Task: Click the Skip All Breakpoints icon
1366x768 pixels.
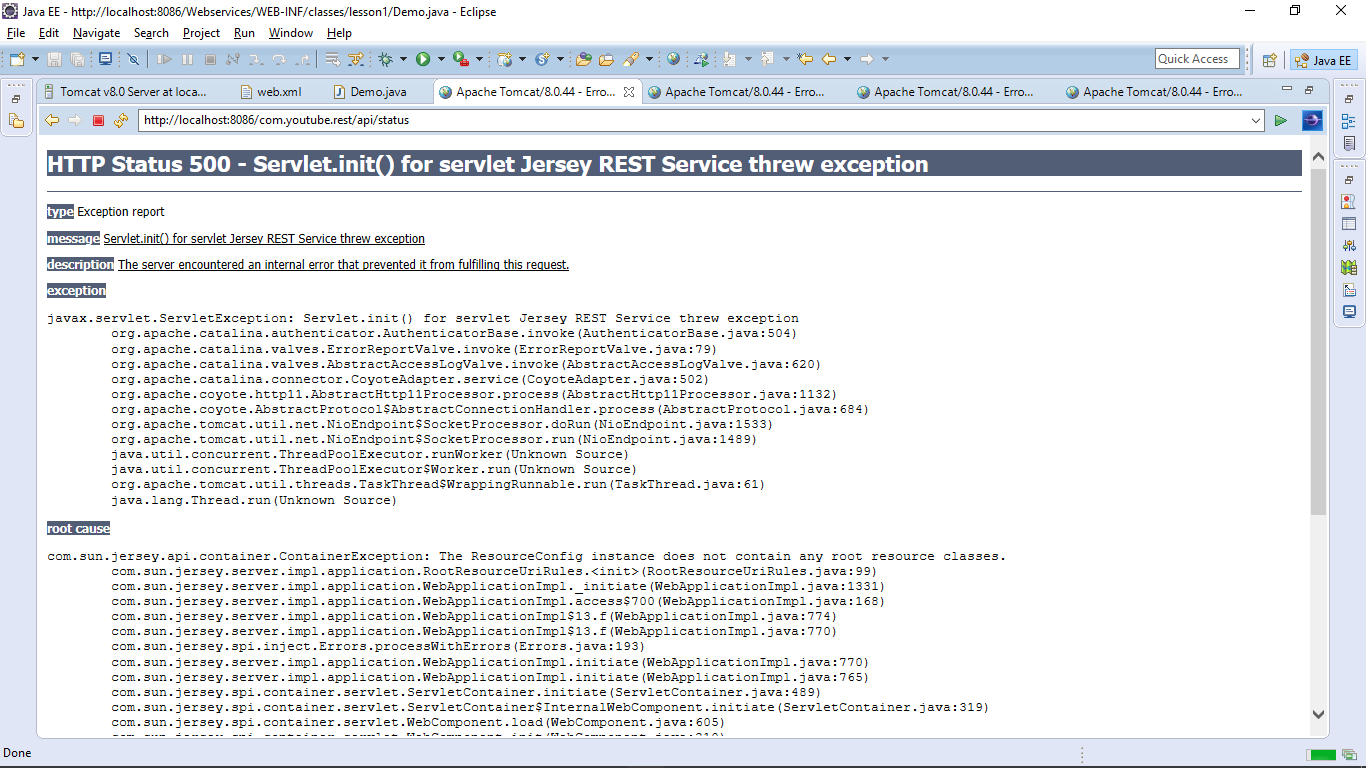Action: (x=134, y=60)
